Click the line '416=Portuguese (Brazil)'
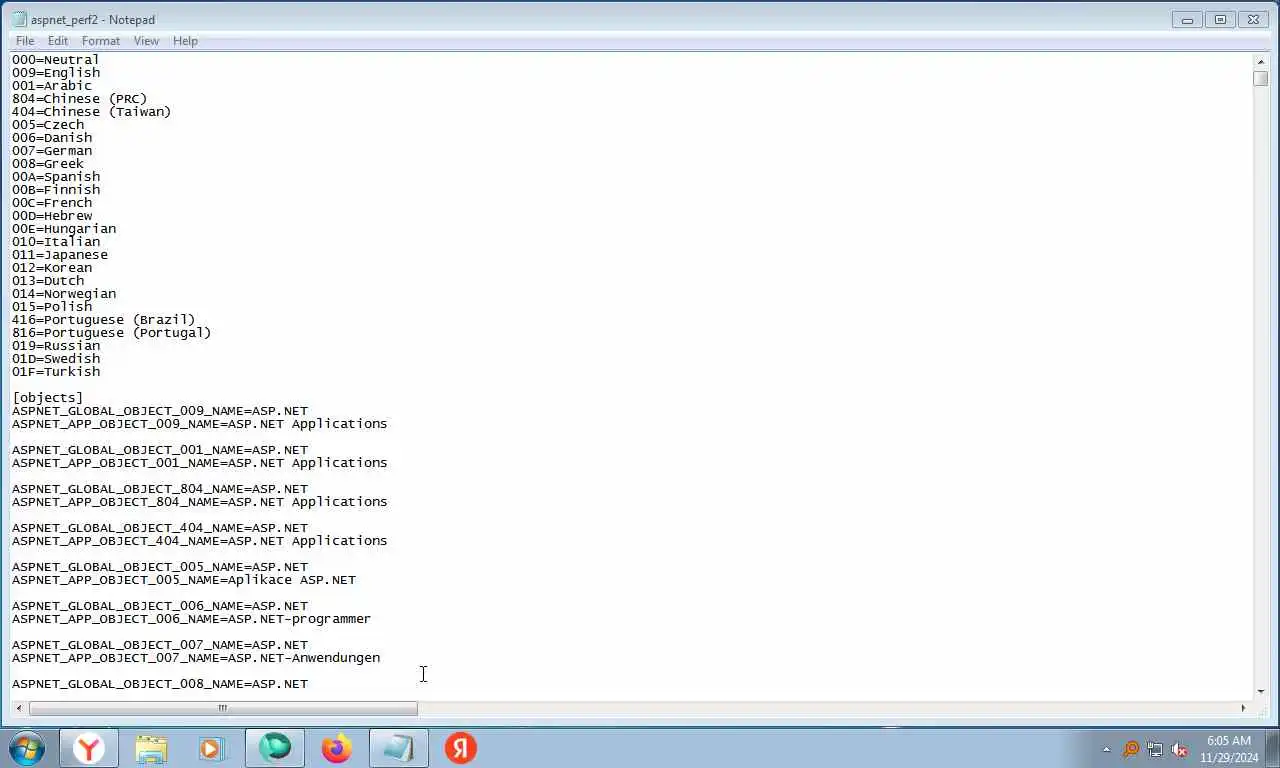This screenshot has height=768, width=1280. tap(104, 320)
